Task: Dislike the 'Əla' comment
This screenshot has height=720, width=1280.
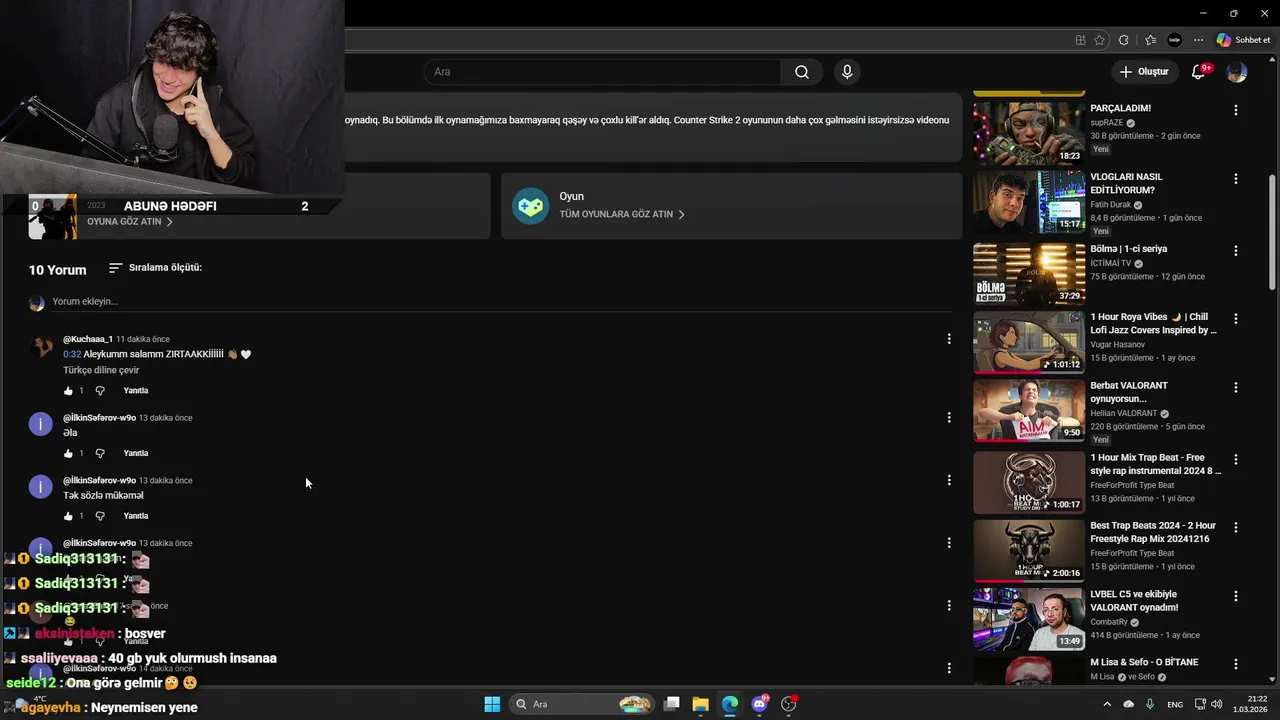Action: point(99,454)
